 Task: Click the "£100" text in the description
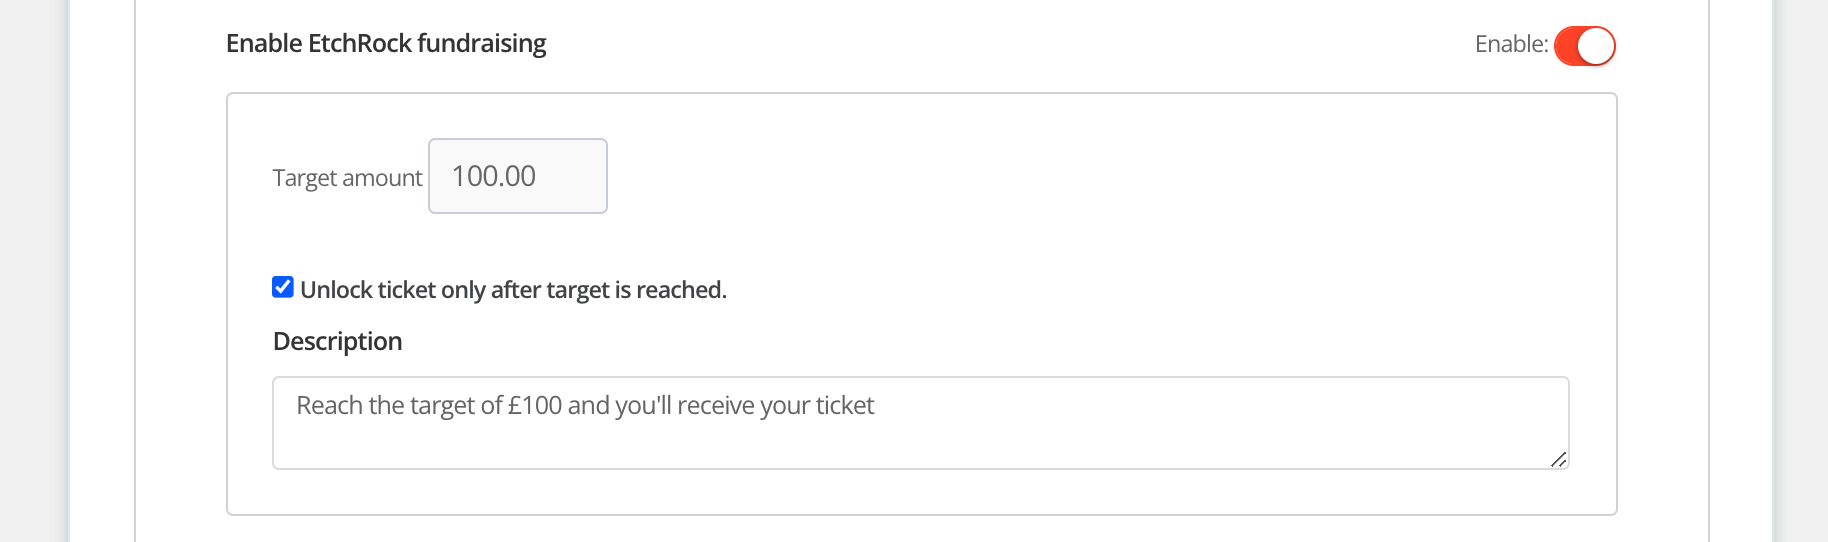click(535, 406)
